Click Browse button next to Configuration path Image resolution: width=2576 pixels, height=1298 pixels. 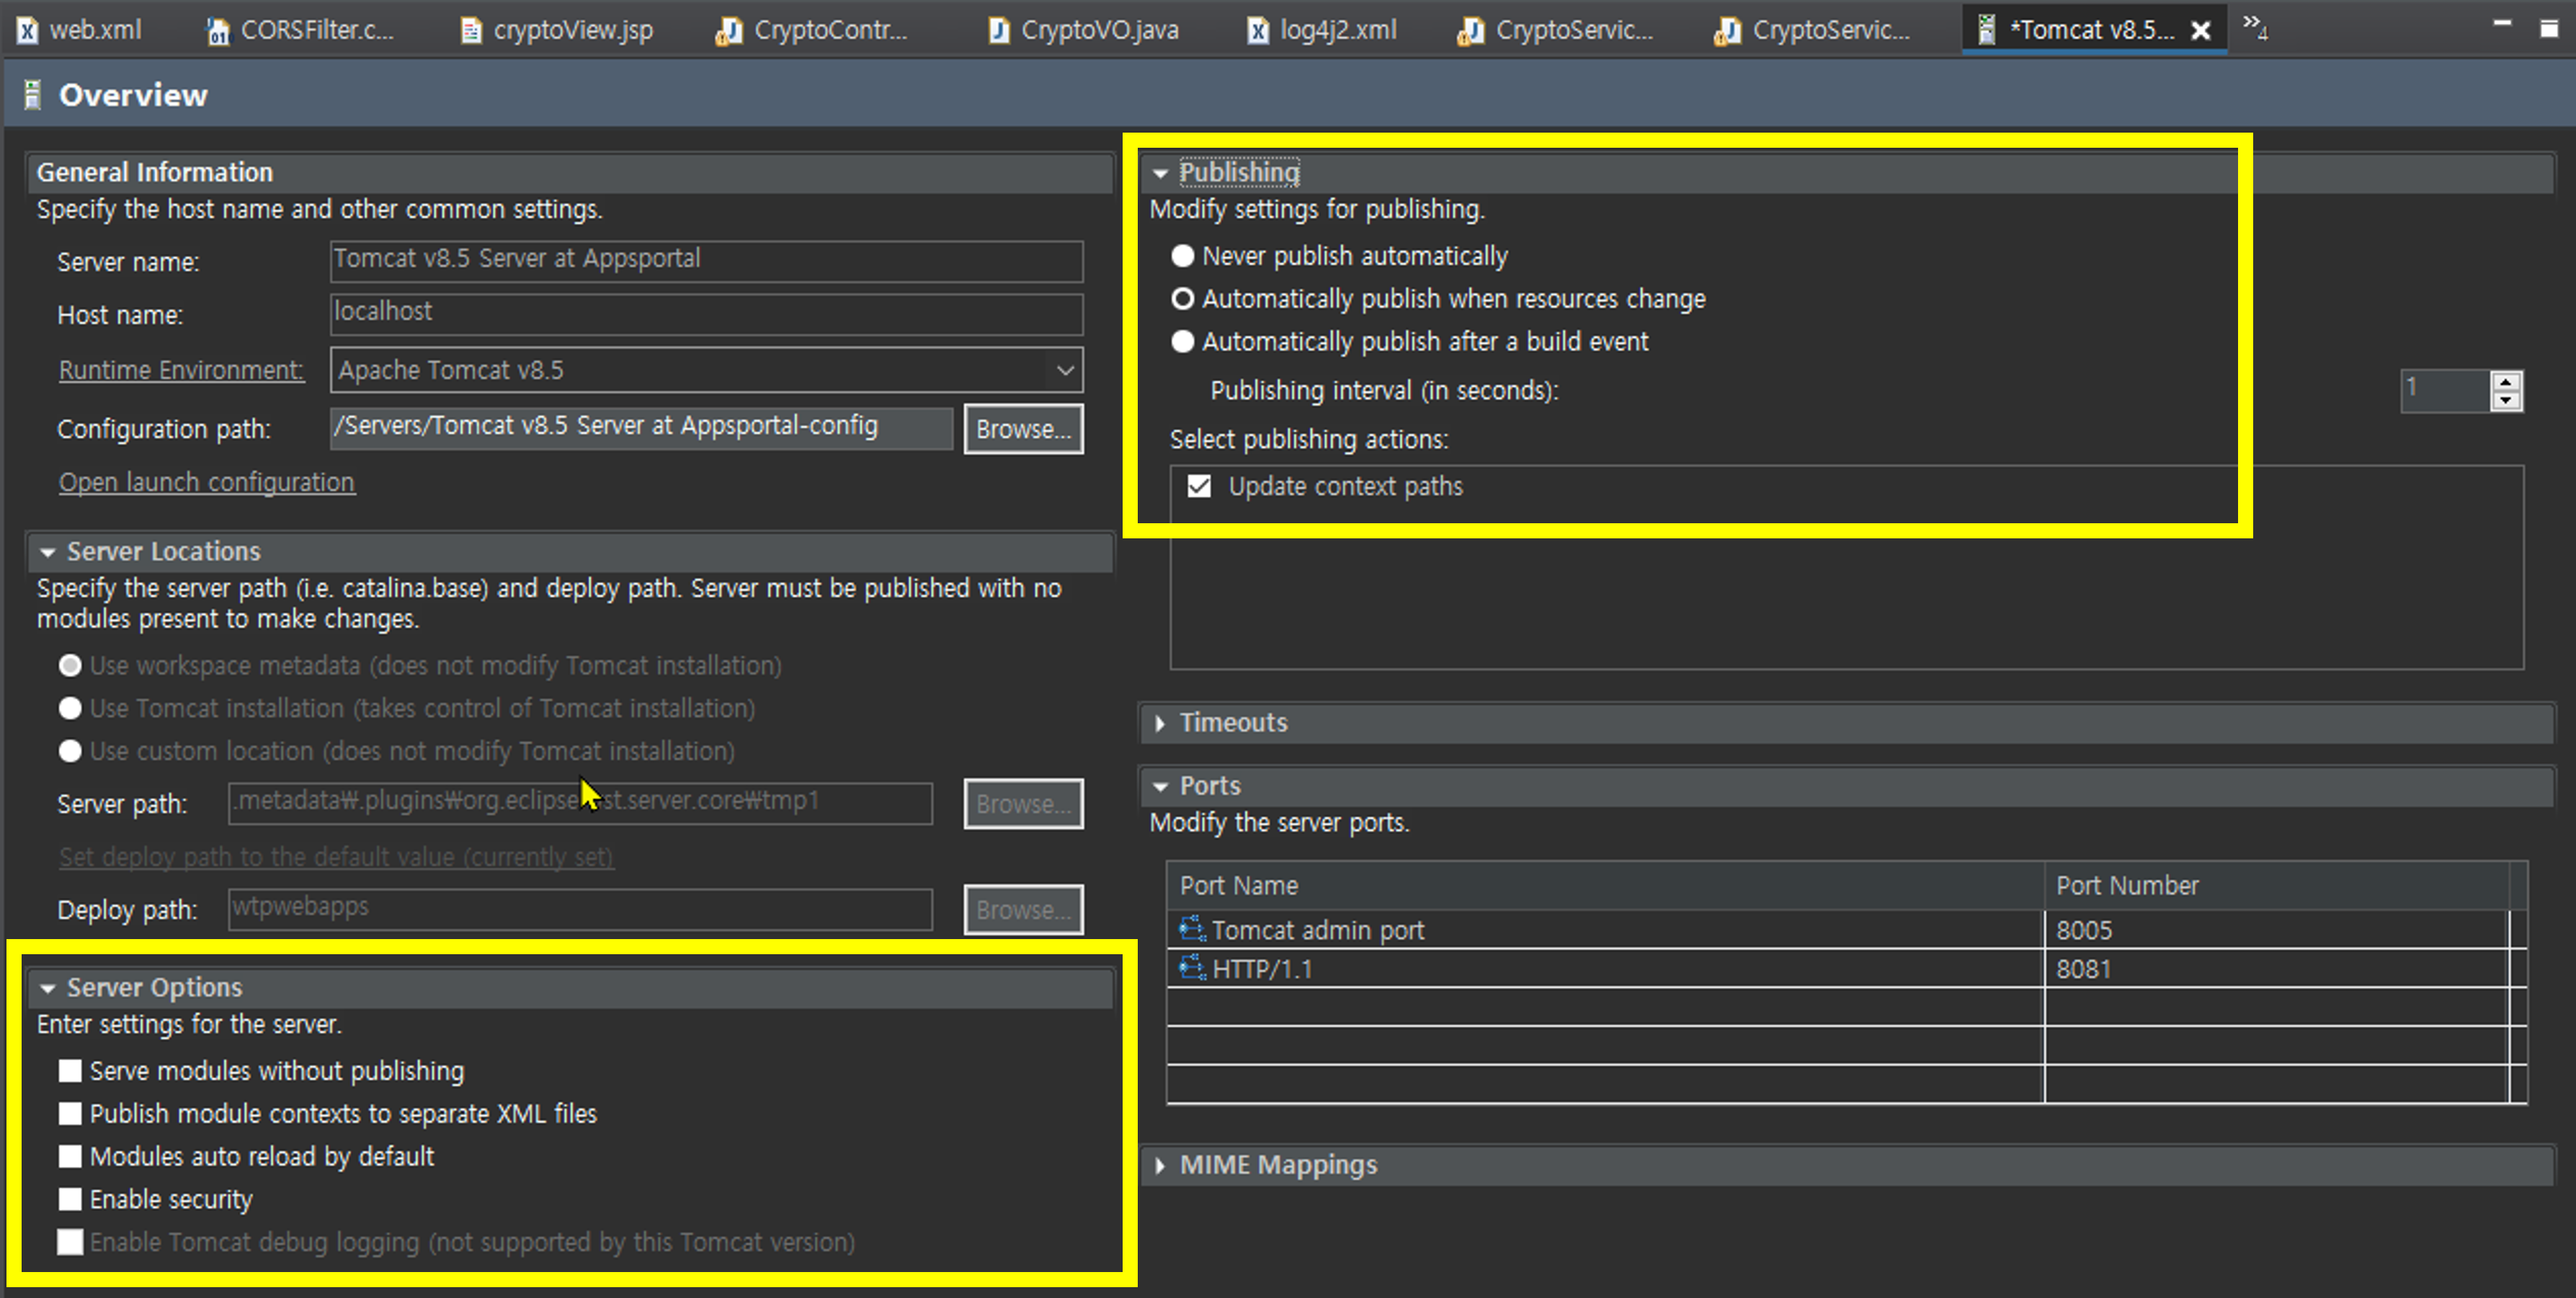(x=1022, y=430)
